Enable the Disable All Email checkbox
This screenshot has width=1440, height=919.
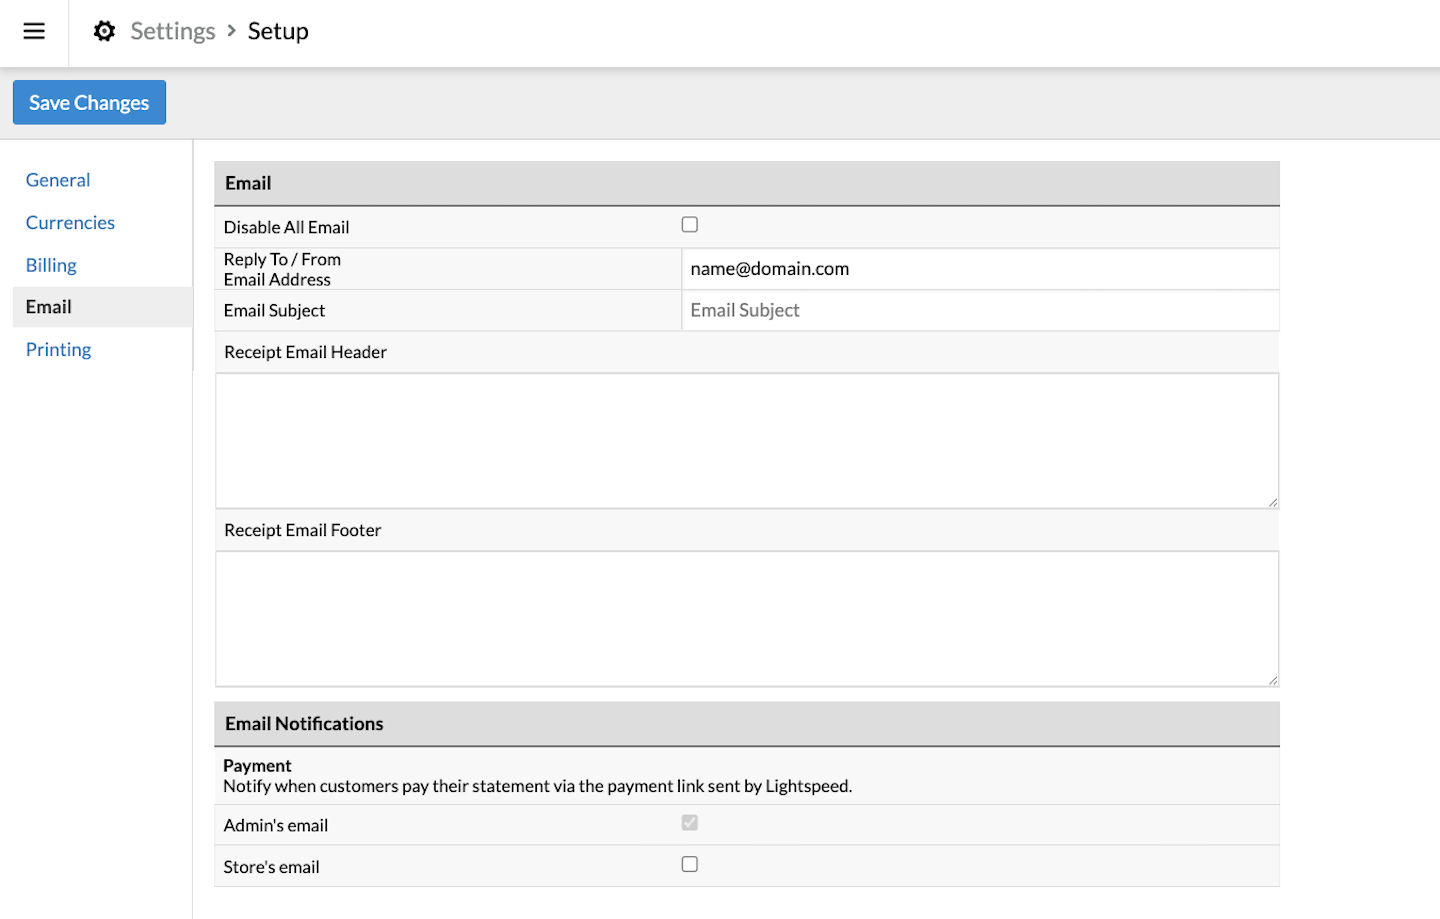(689, 224)
